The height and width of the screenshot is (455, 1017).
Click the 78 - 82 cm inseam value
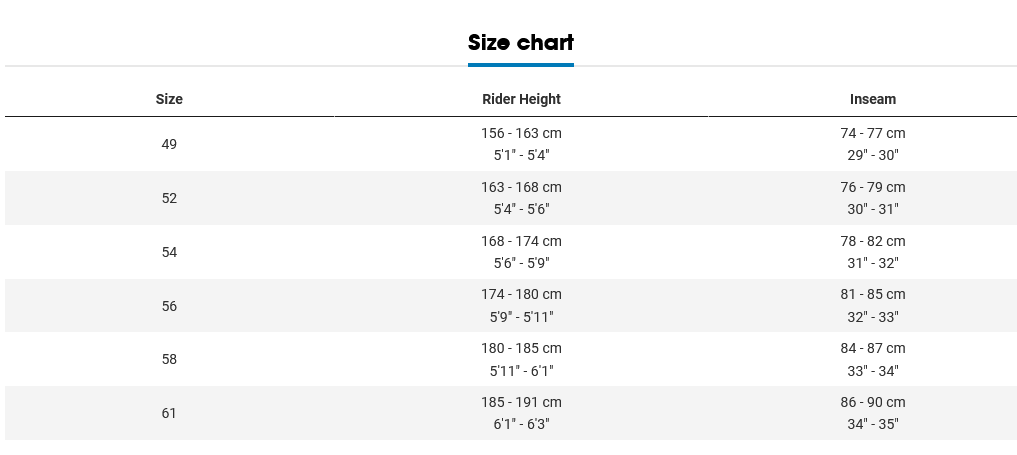click(x=873, y=241)
